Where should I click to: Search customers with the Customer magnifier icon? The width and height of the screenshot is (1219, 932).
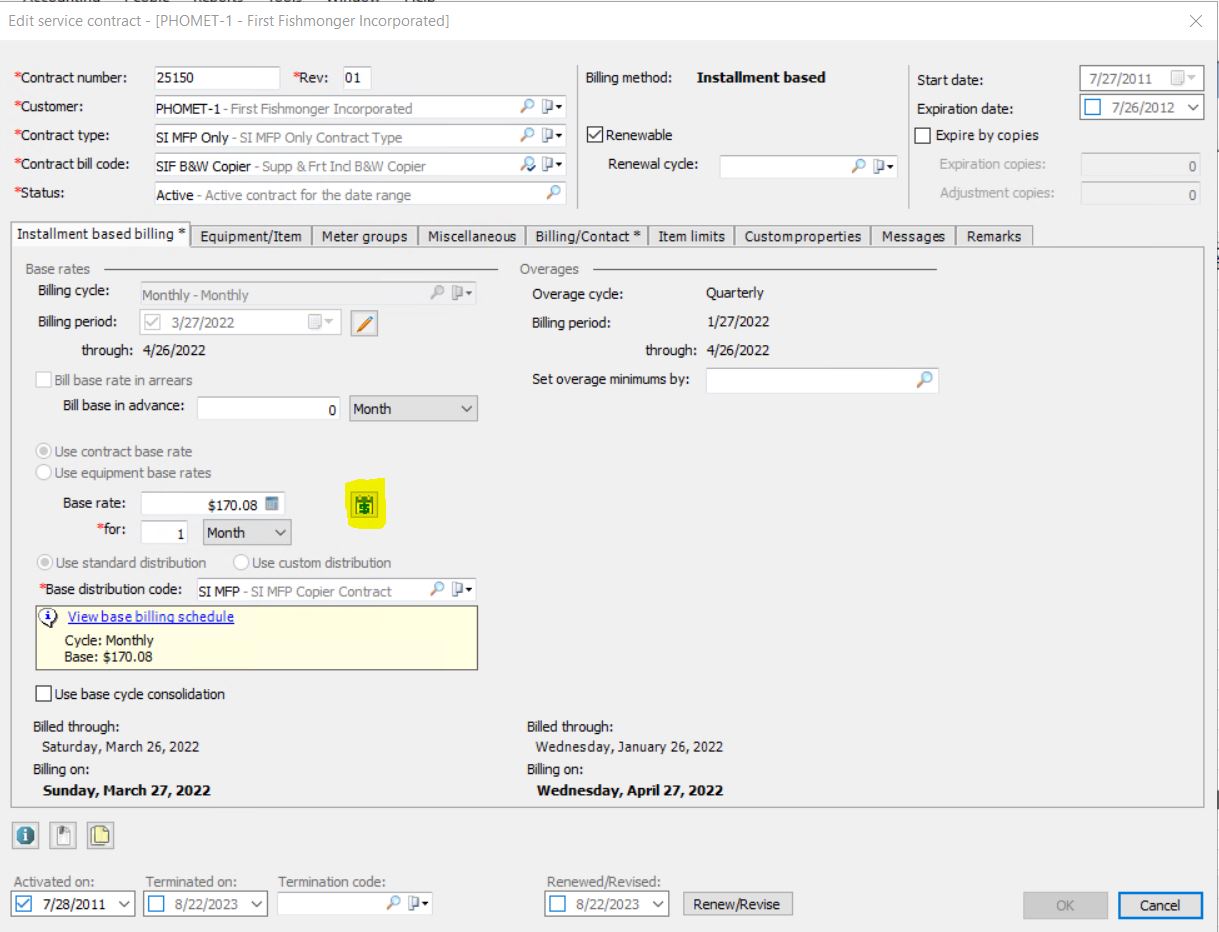528,107
